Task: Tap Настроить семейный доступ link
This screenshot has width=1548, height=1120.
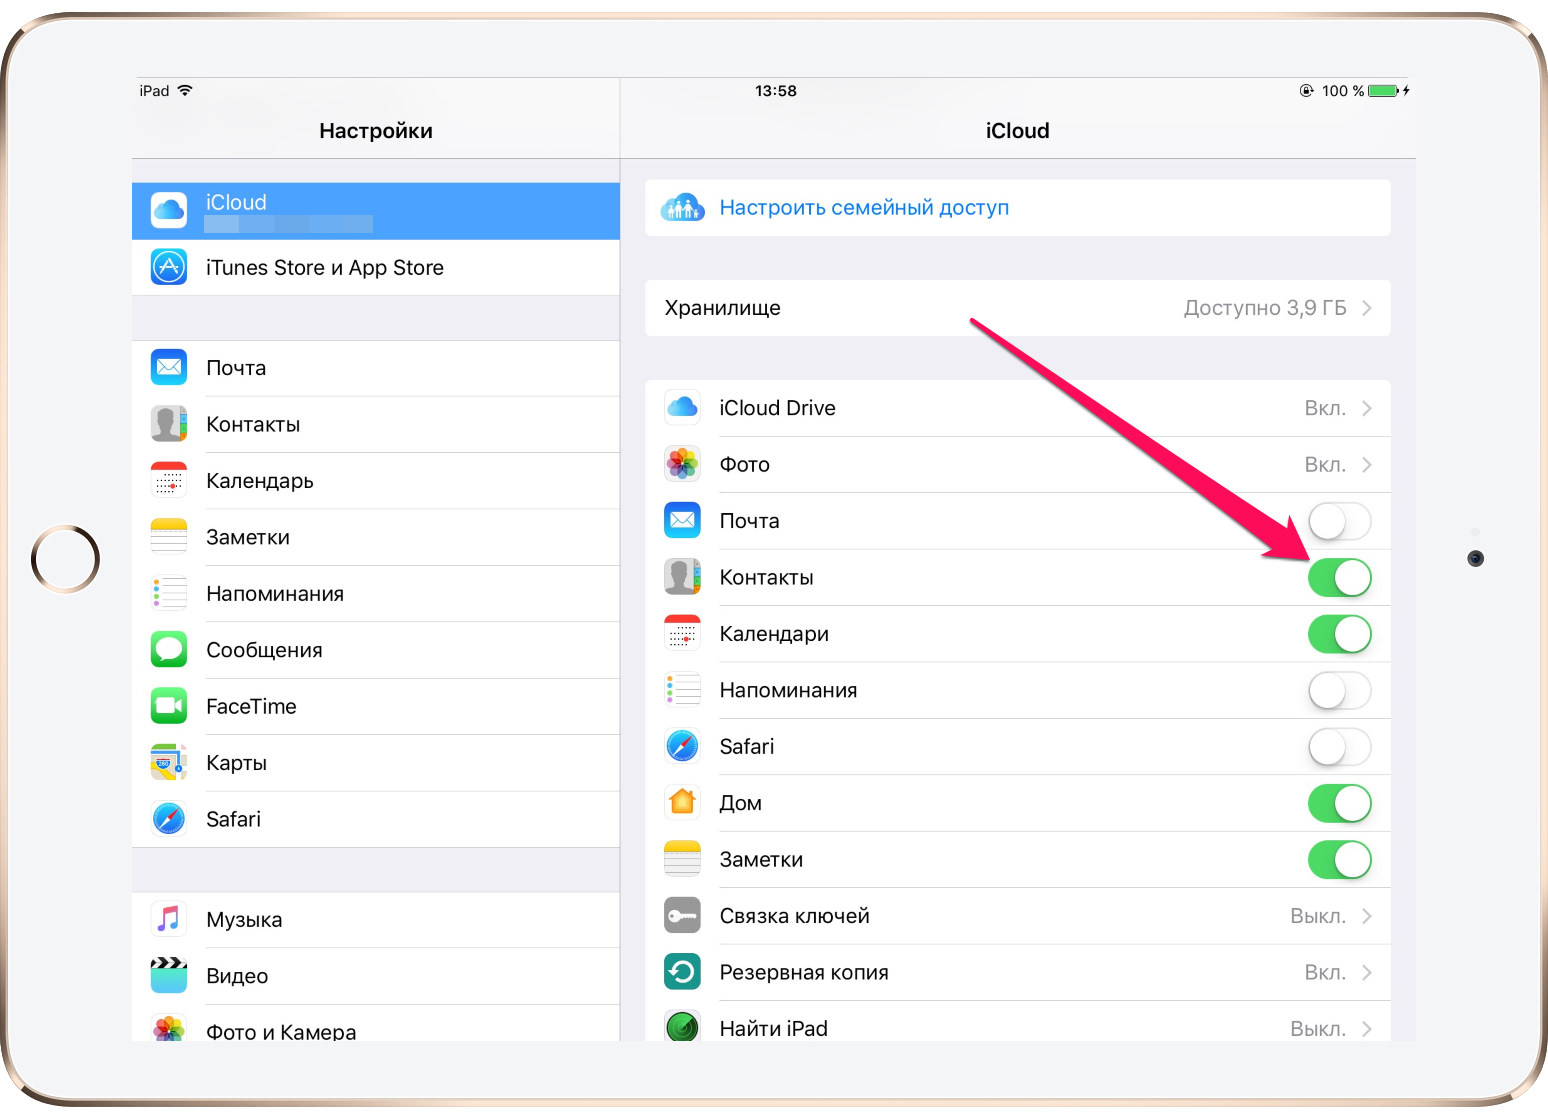Action: point(864,208)
